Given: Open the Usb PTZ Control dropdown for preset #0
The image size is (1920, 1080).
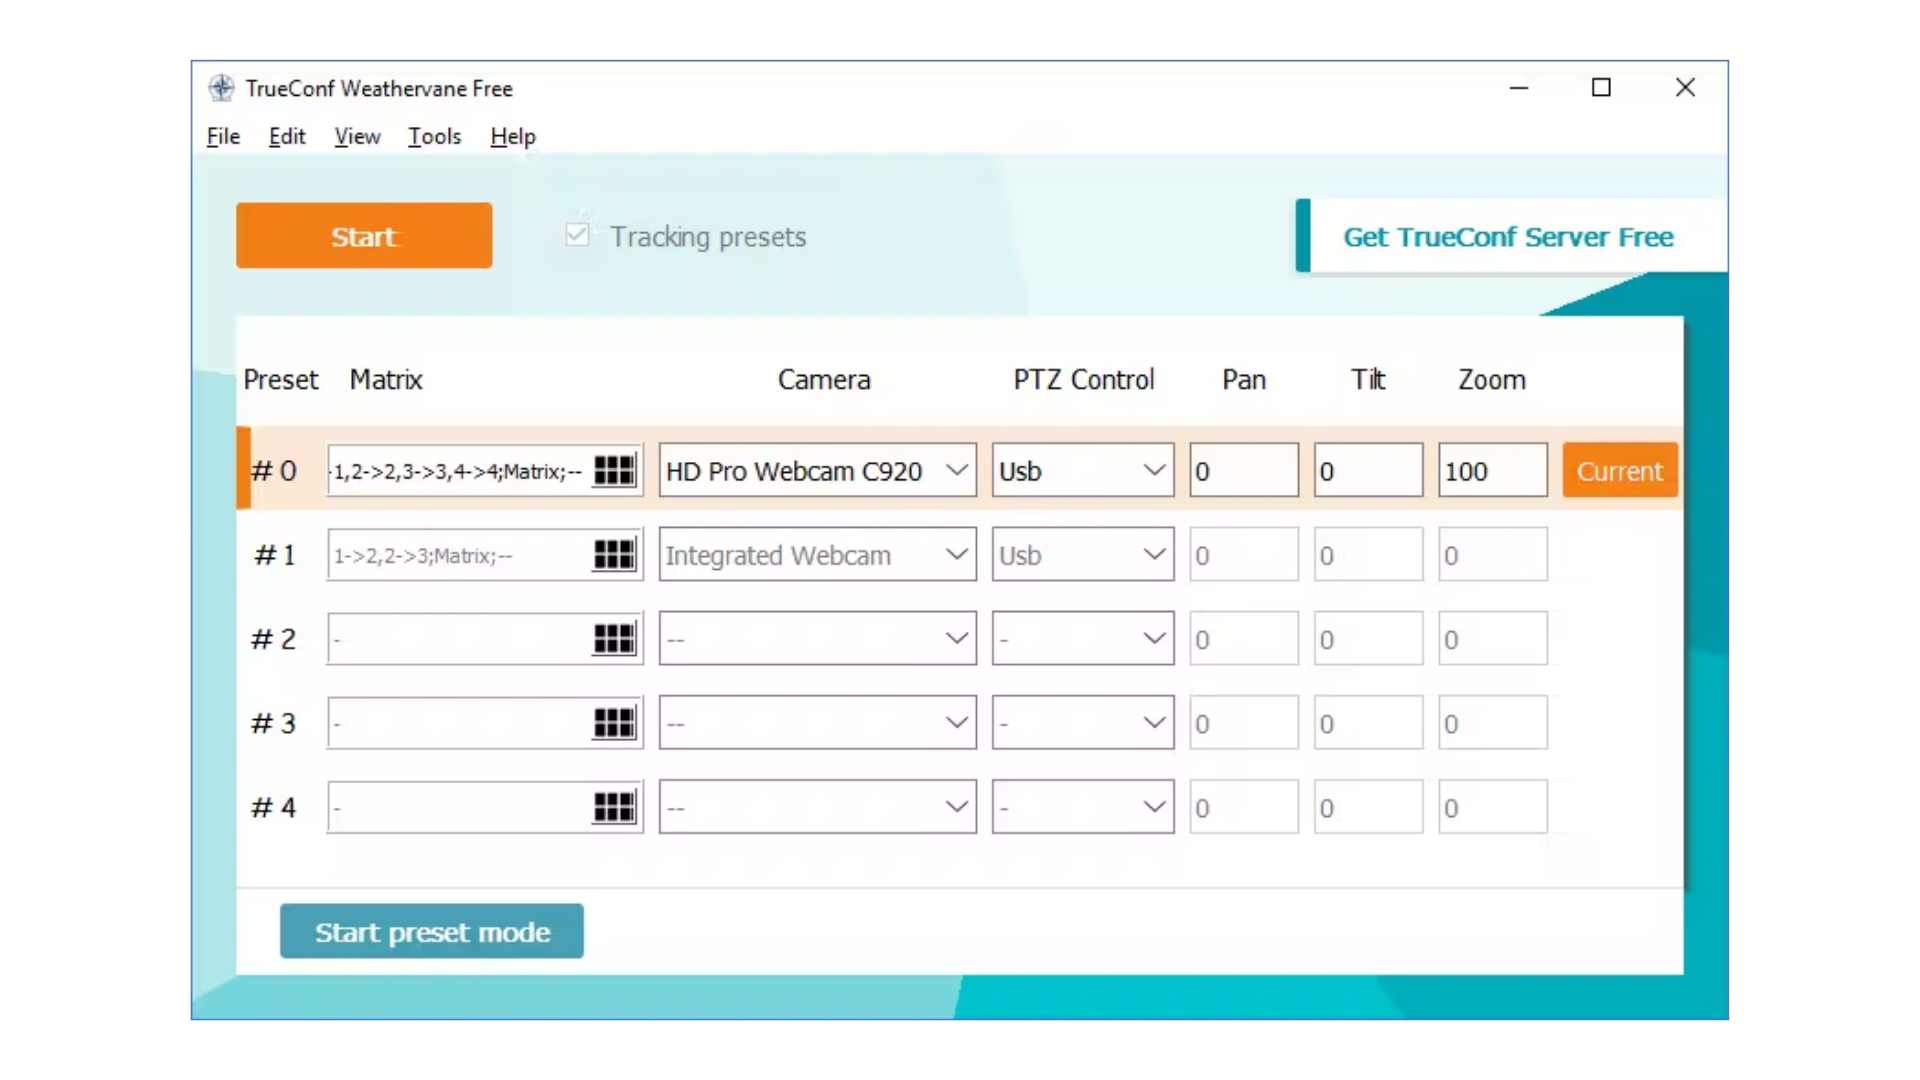Looking at the screenshot, I should 1082,470.
